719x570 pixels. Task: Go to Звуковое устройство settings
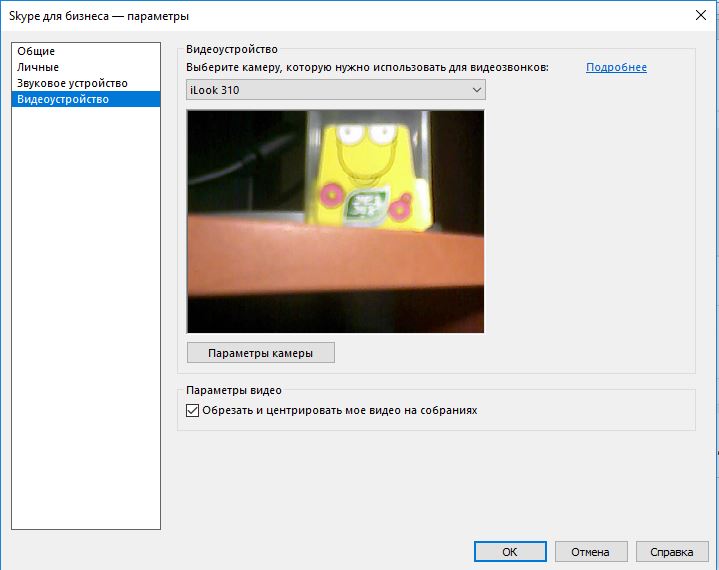tap(86, 83)
